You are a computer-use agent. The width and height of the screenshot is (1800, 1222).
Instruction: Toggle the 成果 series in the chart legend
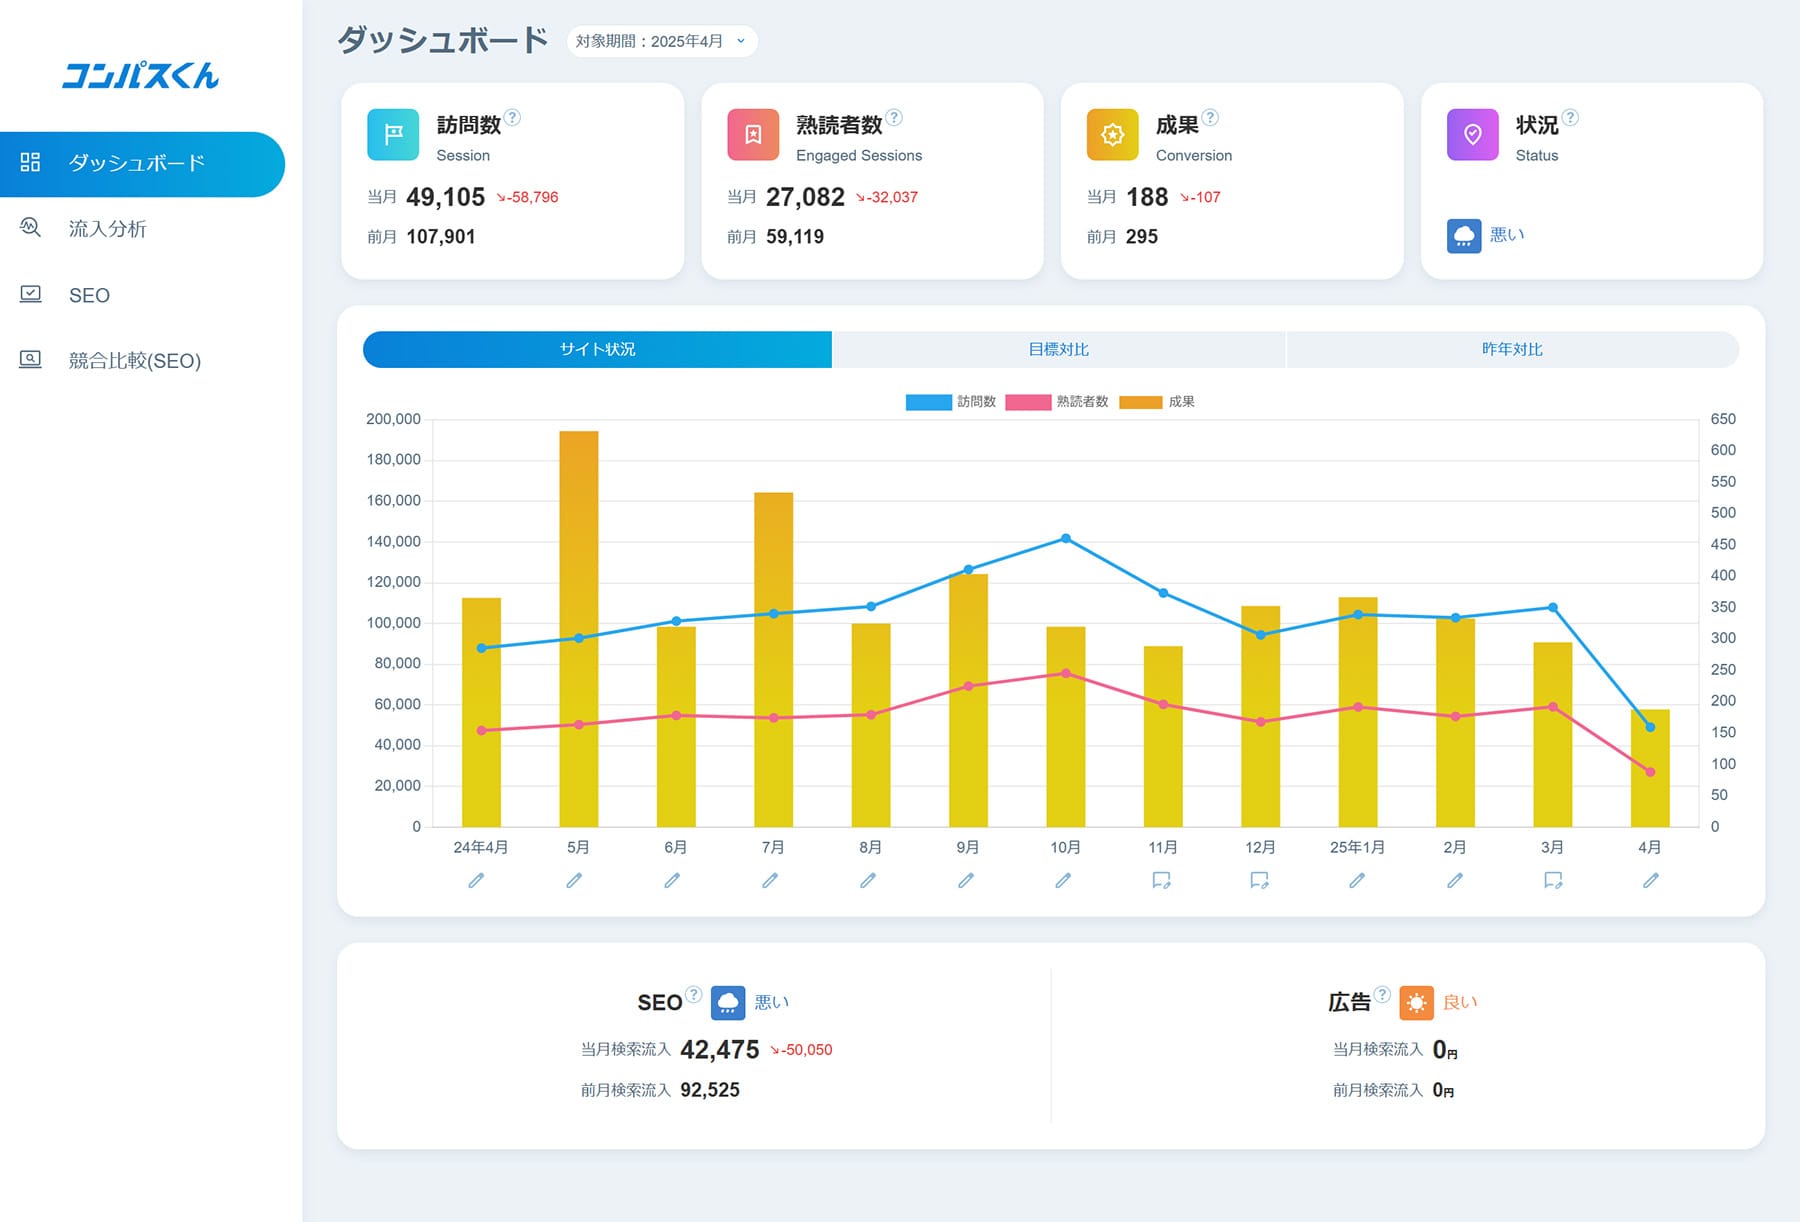1156,402
